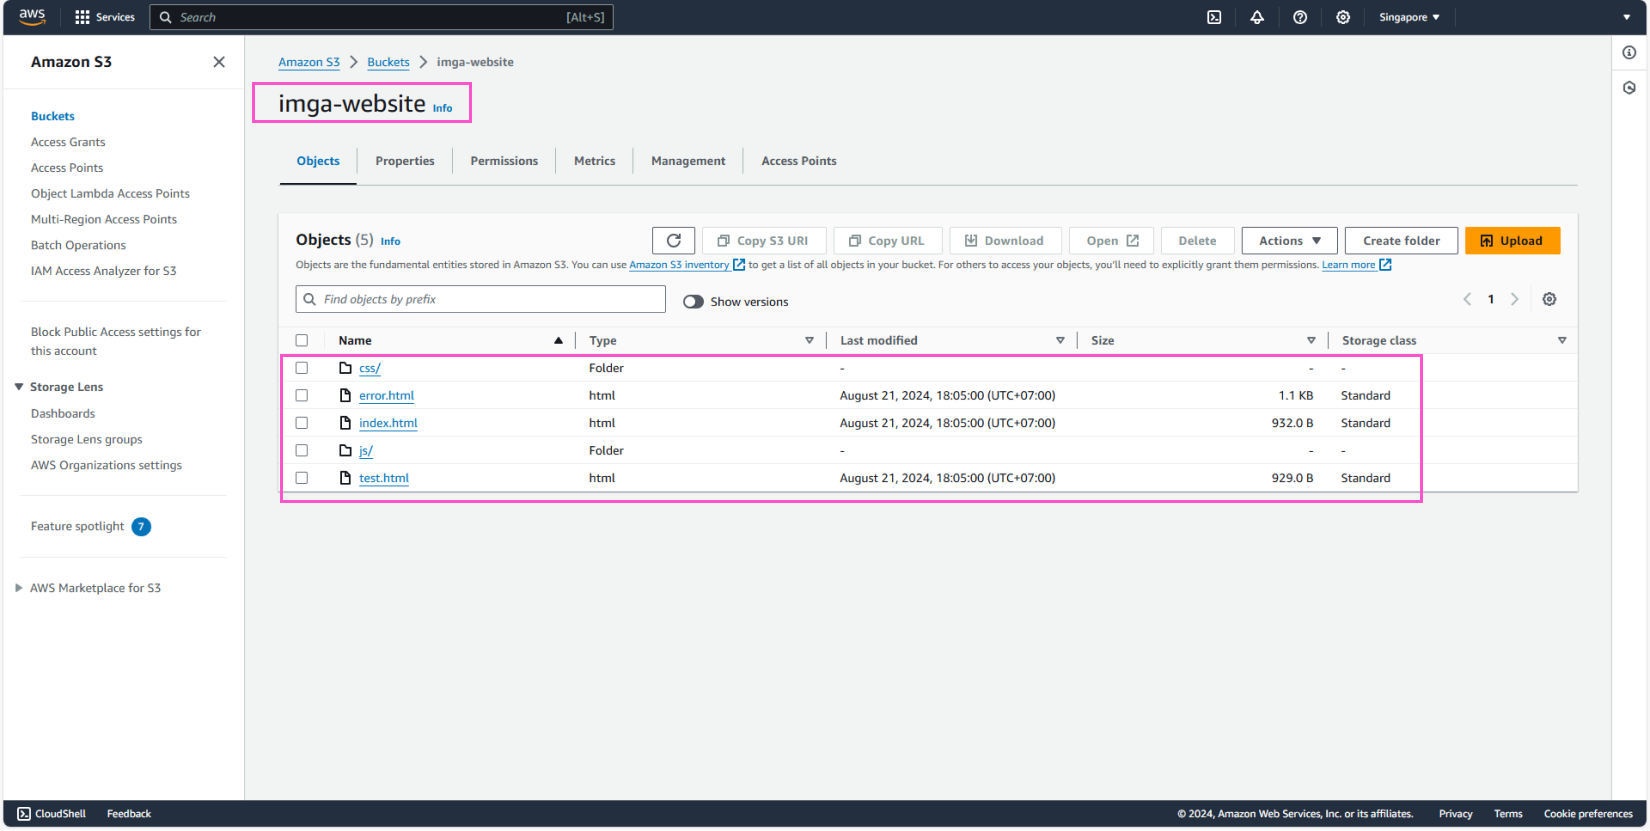Click Info link beside imga-website title
Viewport: 1650px width, 831px height.
(442, 108)
